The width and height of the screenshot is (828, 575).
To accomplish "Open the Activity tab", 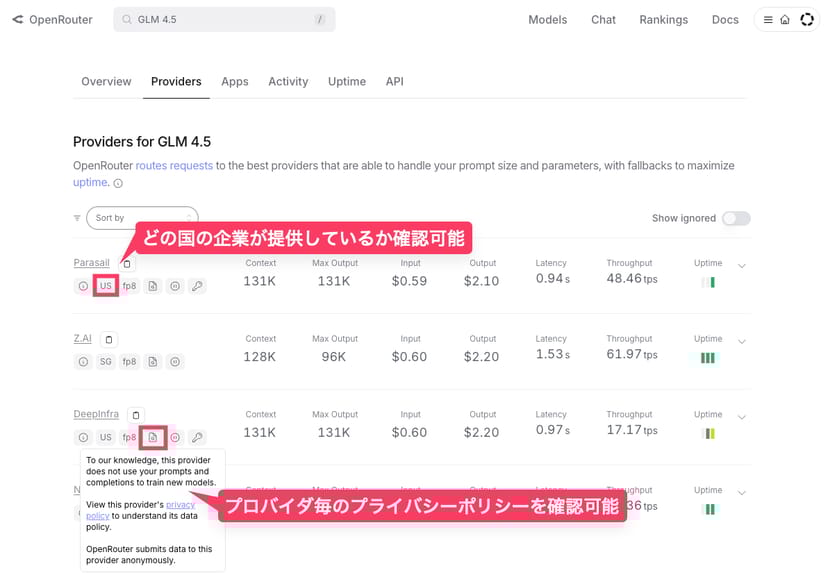I will click(x=288, y=82).
